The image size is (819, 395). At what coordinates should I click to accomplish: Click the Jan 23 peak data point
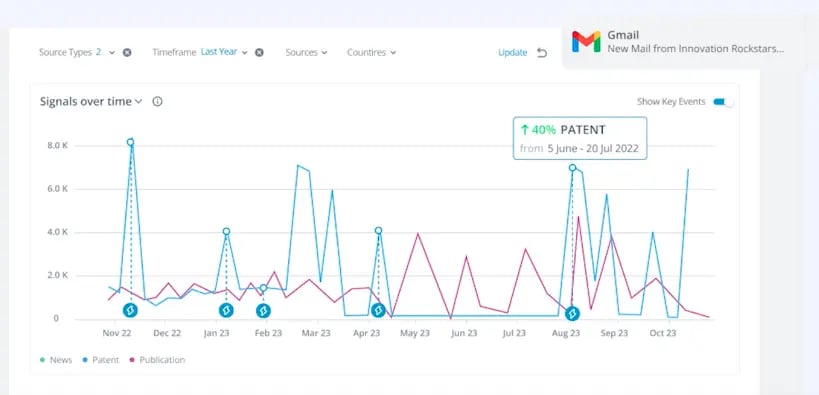tap(226, 231)
